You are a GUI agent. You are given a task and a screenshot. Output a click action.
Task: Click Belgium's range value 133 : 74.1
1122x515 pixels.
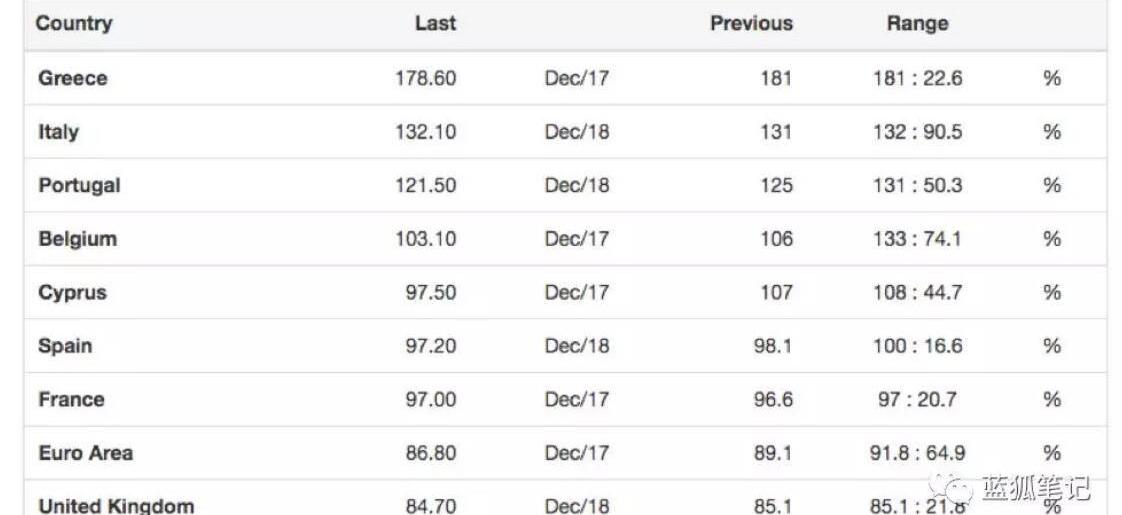917,239
